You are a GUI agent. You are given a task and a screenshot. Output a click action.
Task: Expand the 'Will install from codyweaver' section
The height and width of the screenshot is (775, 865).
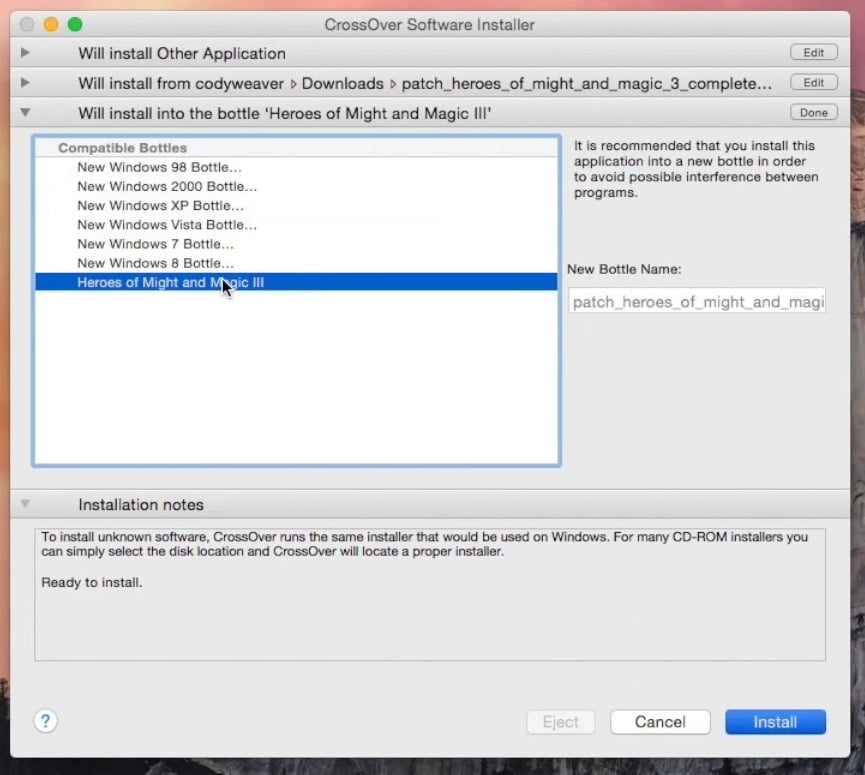pyautogui.click(x=25, y=83)
